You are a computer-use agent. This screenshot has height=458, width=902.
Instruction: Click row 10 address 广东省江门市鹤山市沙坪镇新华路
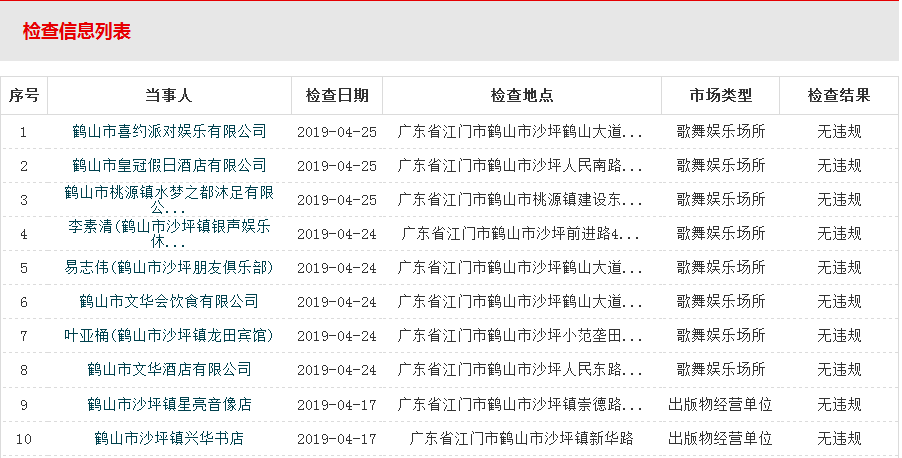[521, 438]
